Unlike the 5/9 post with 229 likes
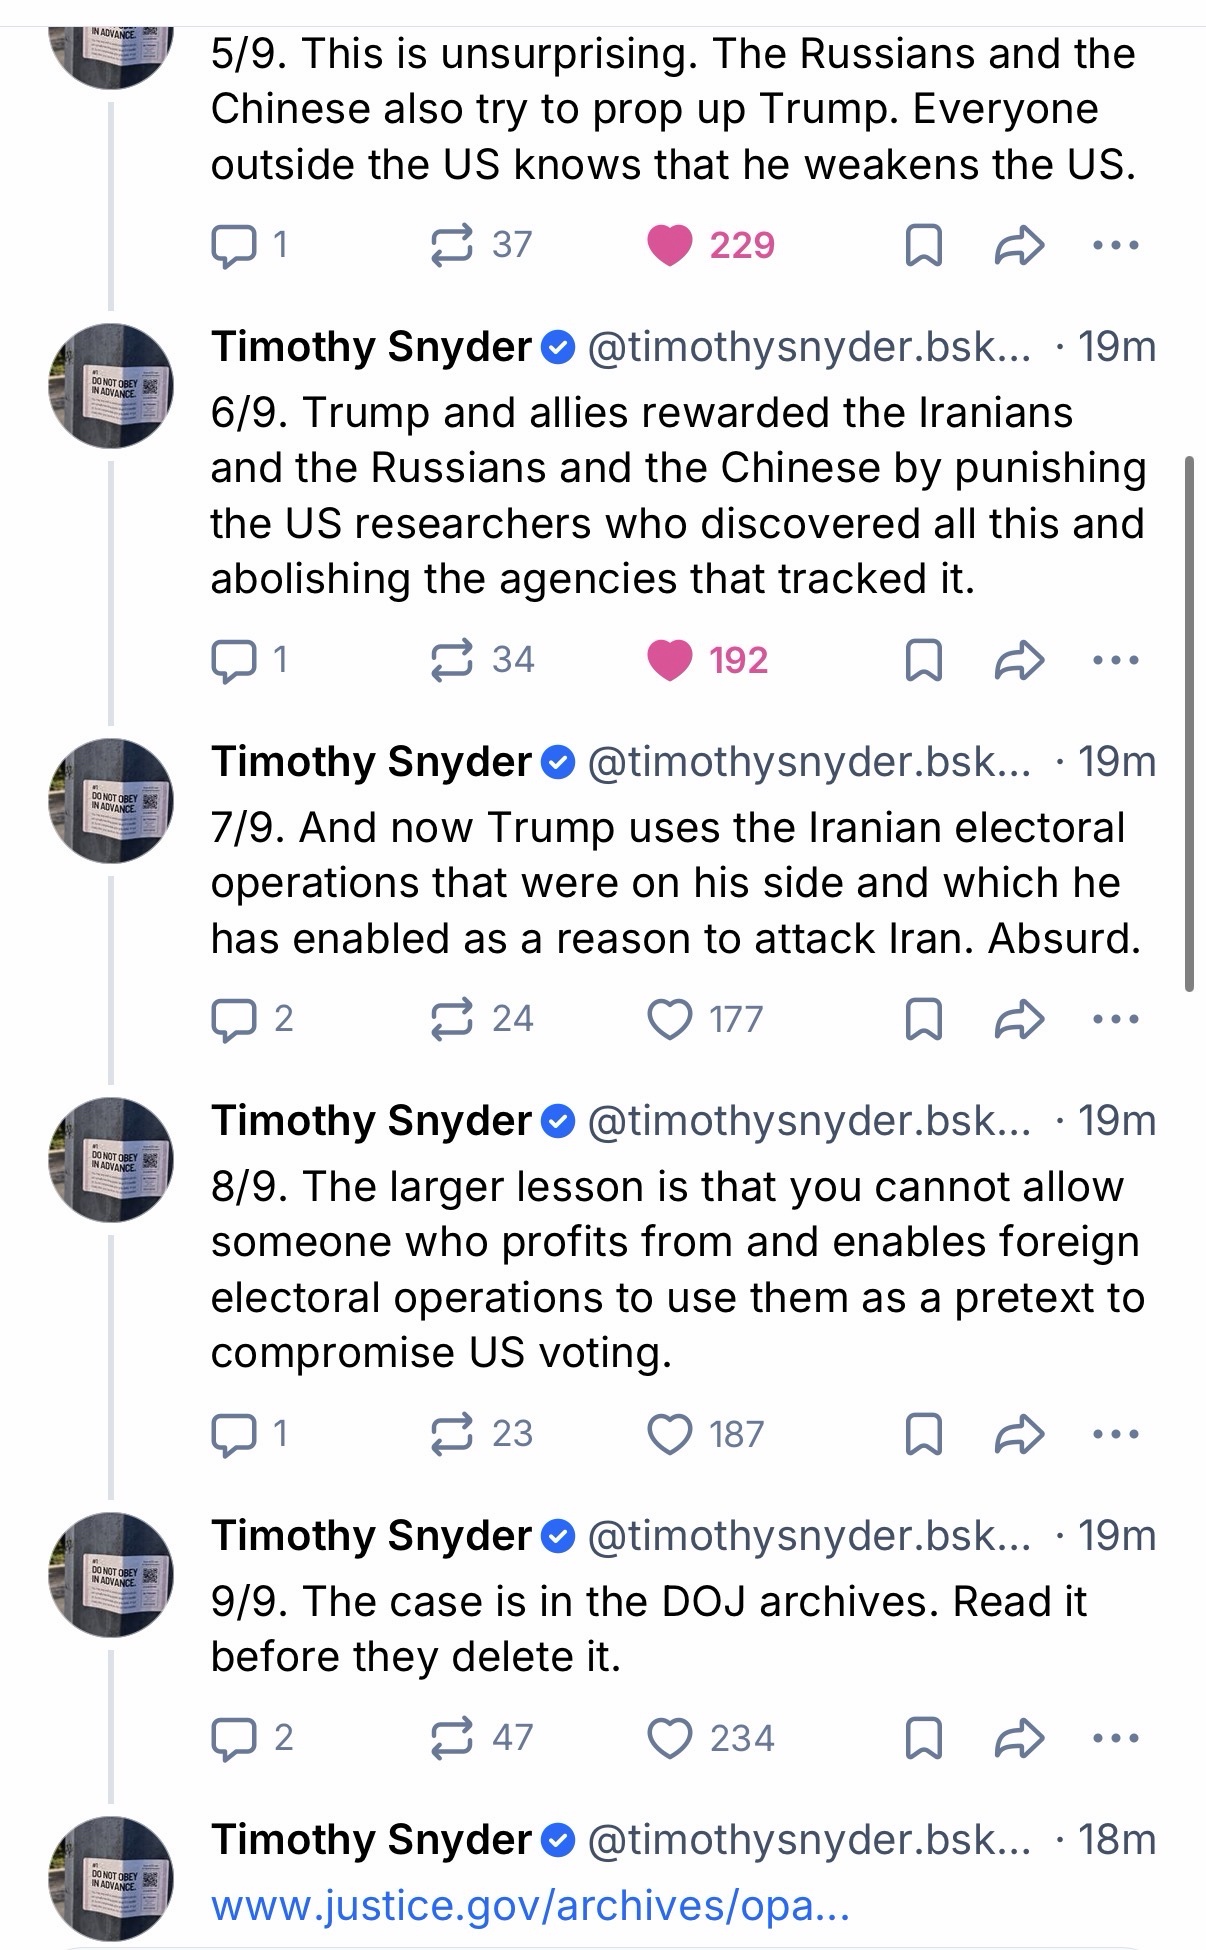The width and height of the screenshot is (1206, 1950). coord(669,246)
